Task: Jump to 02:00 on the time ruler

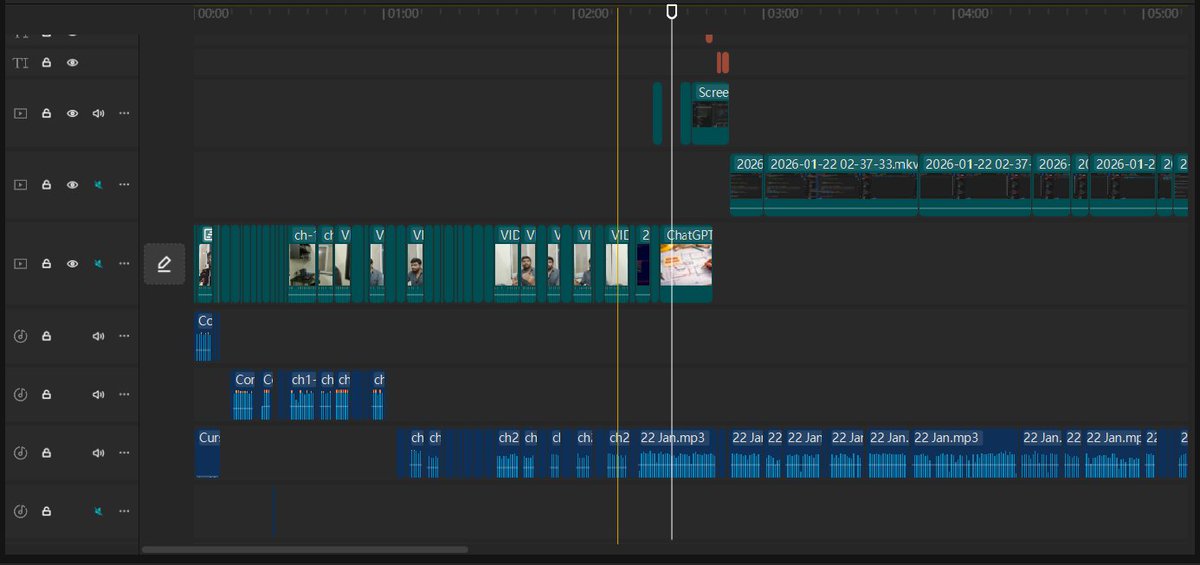Action: click(591, 14)
